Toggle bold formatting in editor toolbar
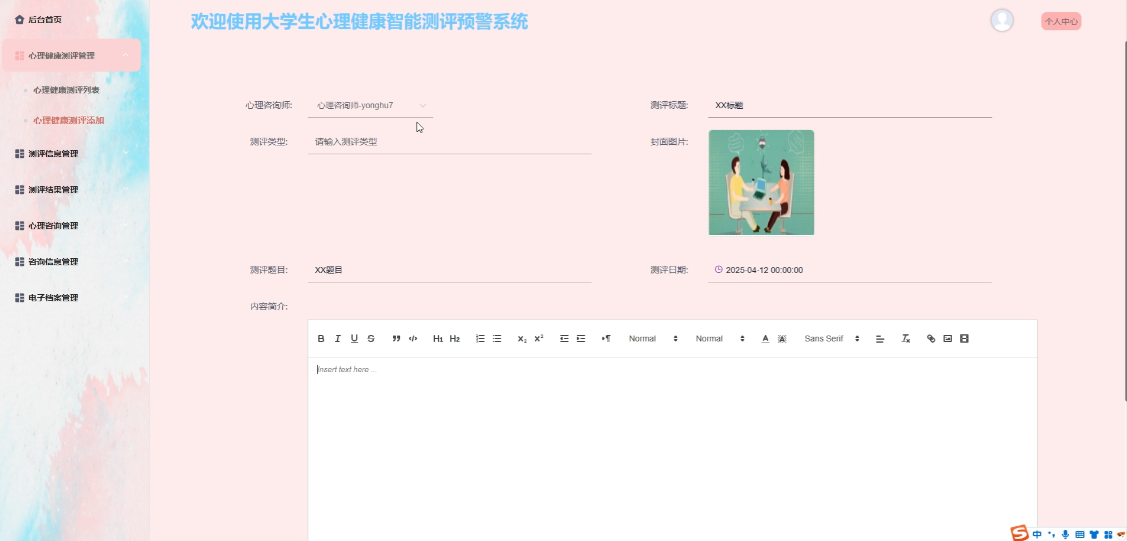 click(321, 338)
